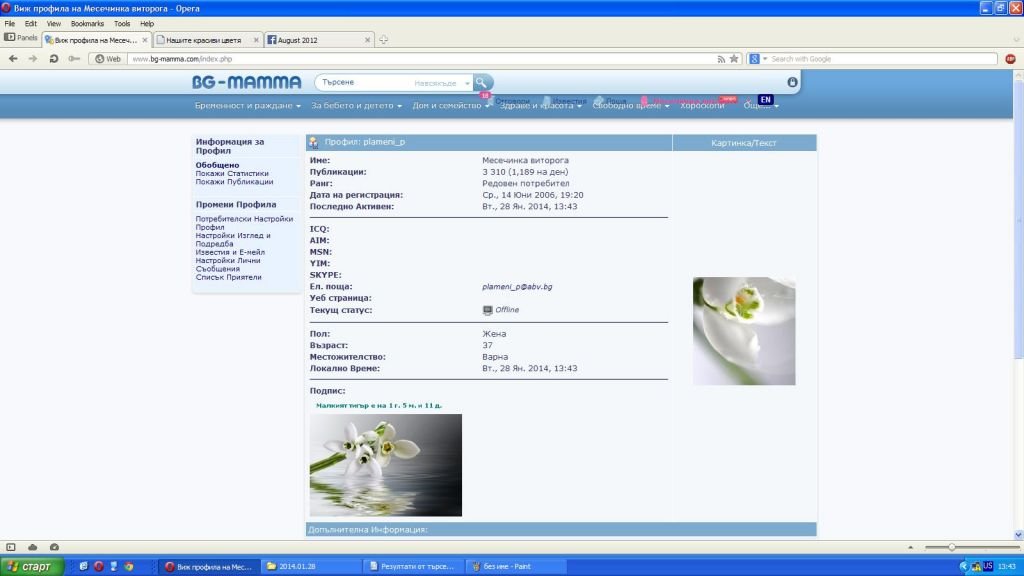Click the browser back arrow
Screen dimensions: 1024x576
click(13, 59)
